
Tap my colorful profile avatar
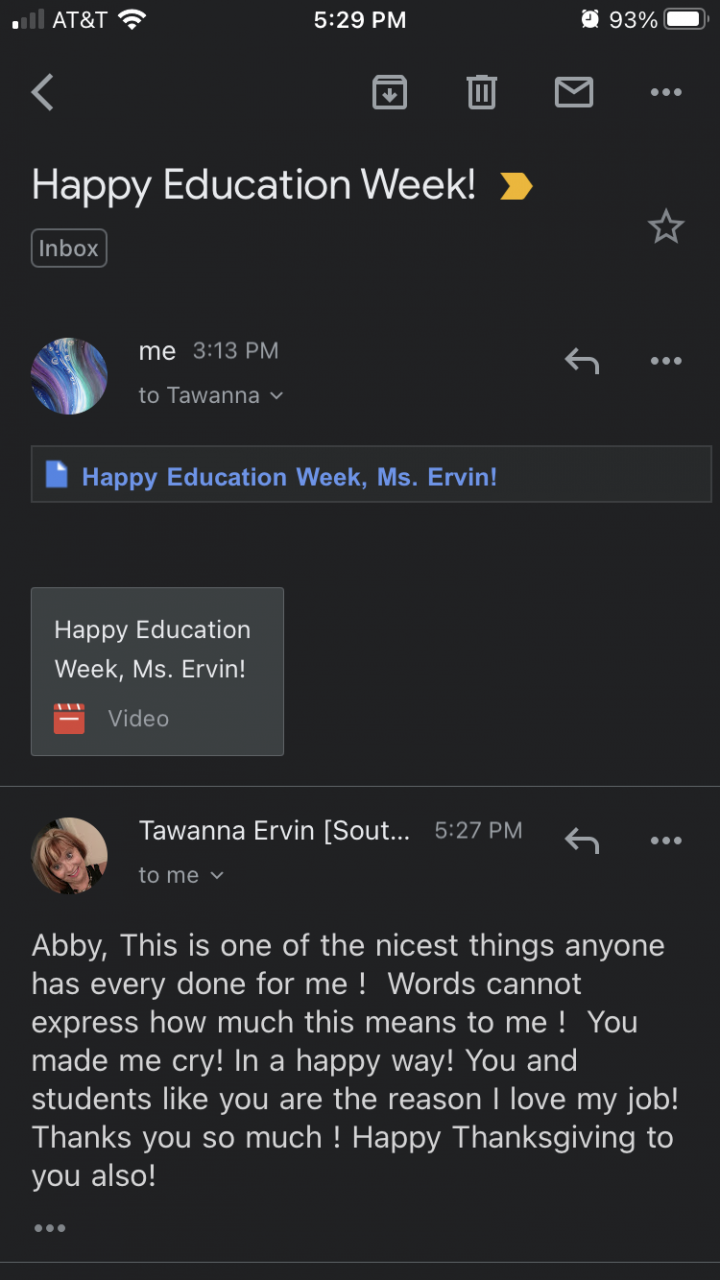point(70,376)
